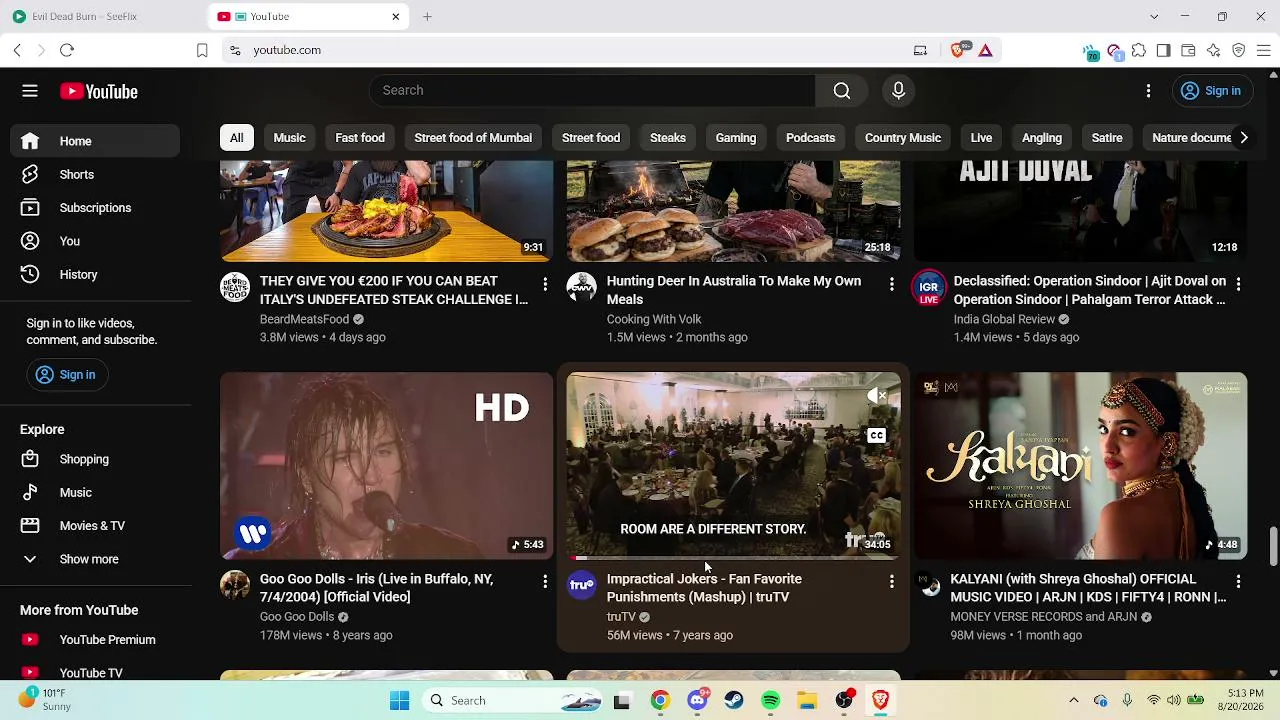Unmute the Impractical Jokers preview

pos(877,396)
